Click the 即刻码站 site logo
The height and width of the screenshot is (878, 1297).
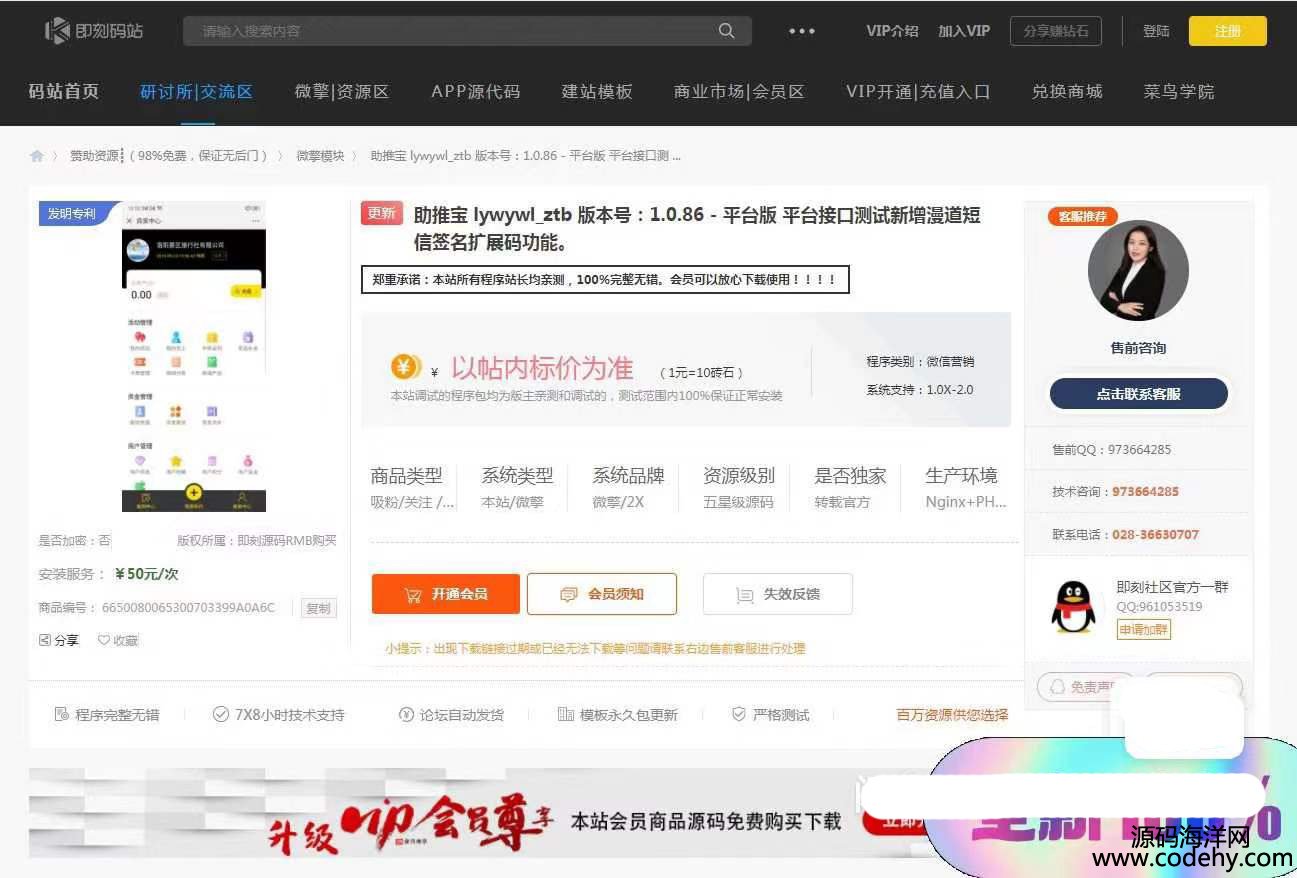(94, 31)
